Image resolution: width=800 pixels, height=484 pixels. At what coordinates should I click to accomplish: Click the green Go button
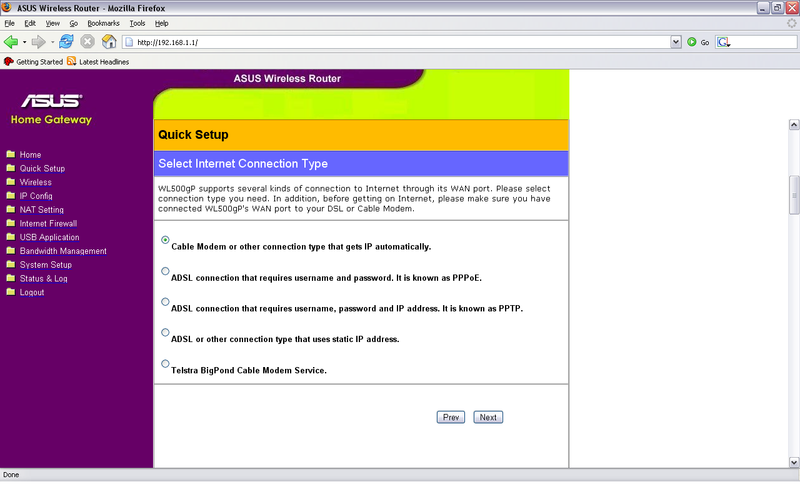tap(698, 42)
